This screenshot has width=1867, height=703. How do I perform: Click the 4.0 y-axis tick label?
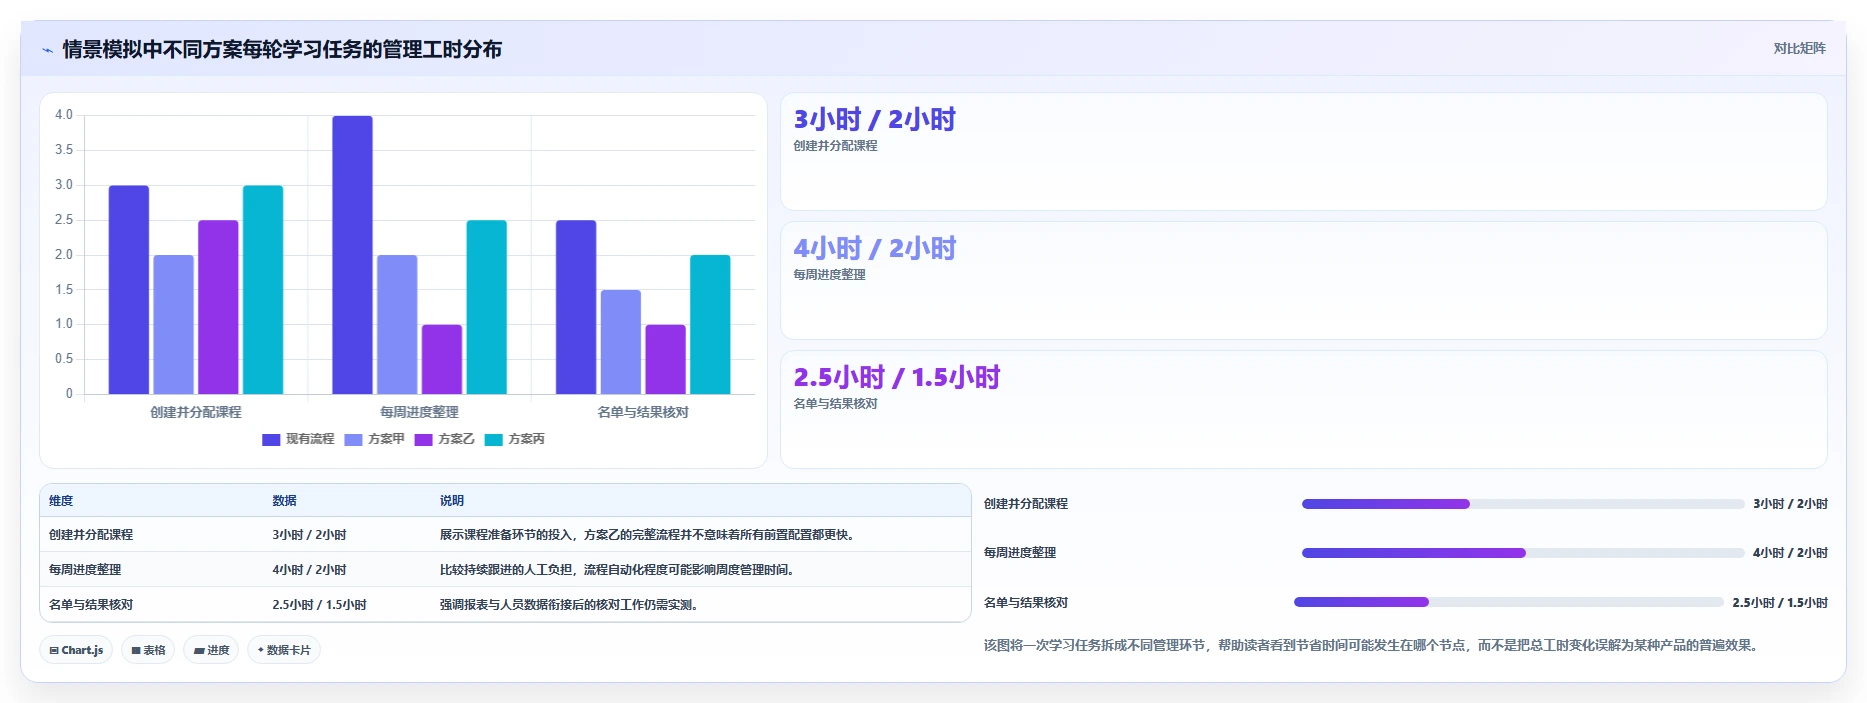tap(64, 115)
